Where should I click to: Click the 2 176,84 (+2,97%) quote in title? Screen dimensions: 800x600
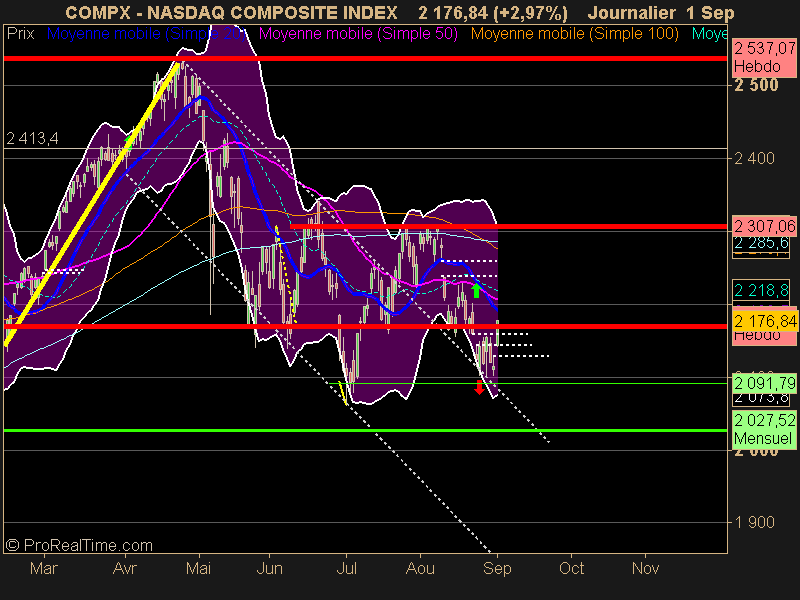(x=493, y=13)
